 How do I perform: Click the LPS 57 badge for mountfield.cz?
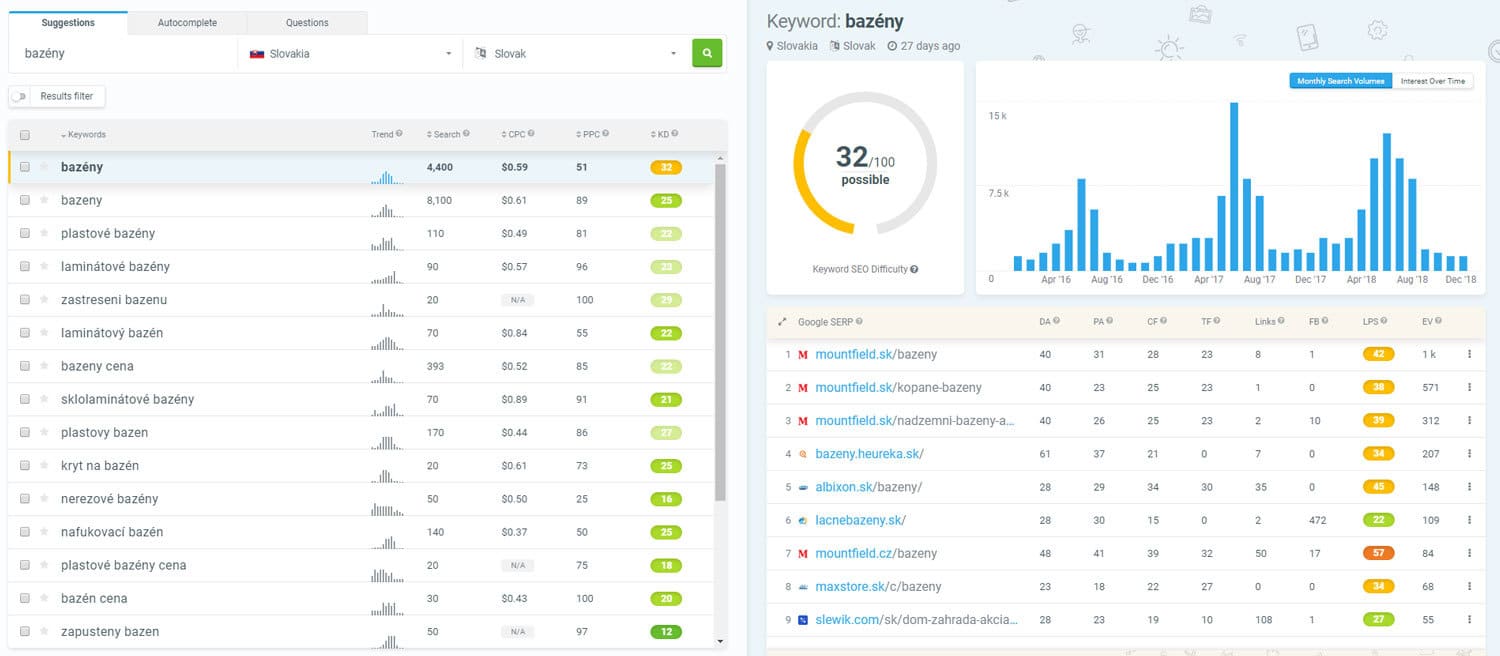(1379, 553)
